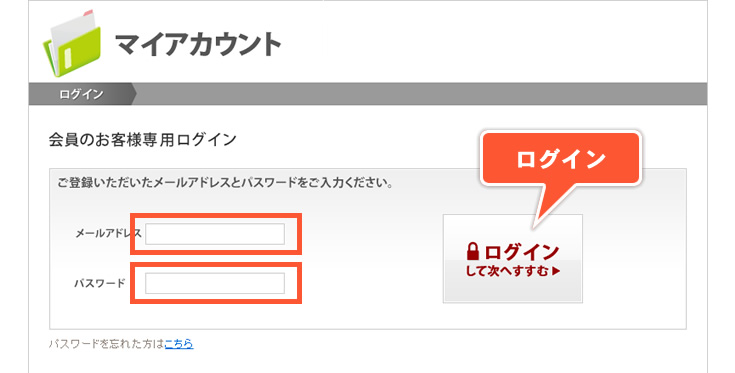Click the メールアドレス field label
This screenshot has height=373, width=735.
[x=108, y=233]
